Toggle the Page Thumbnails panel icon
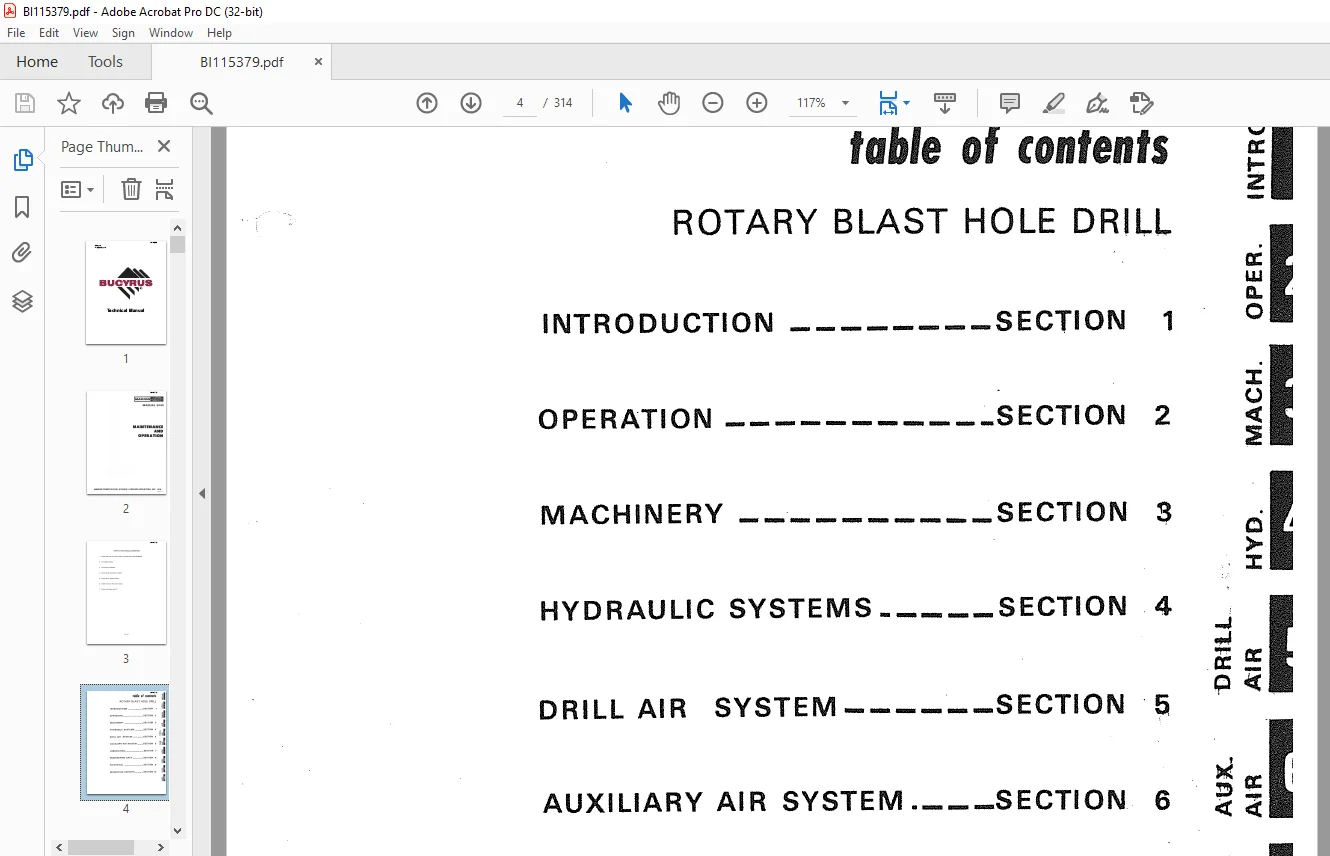Screen dimensions: 1330x856 coord(22,160)
